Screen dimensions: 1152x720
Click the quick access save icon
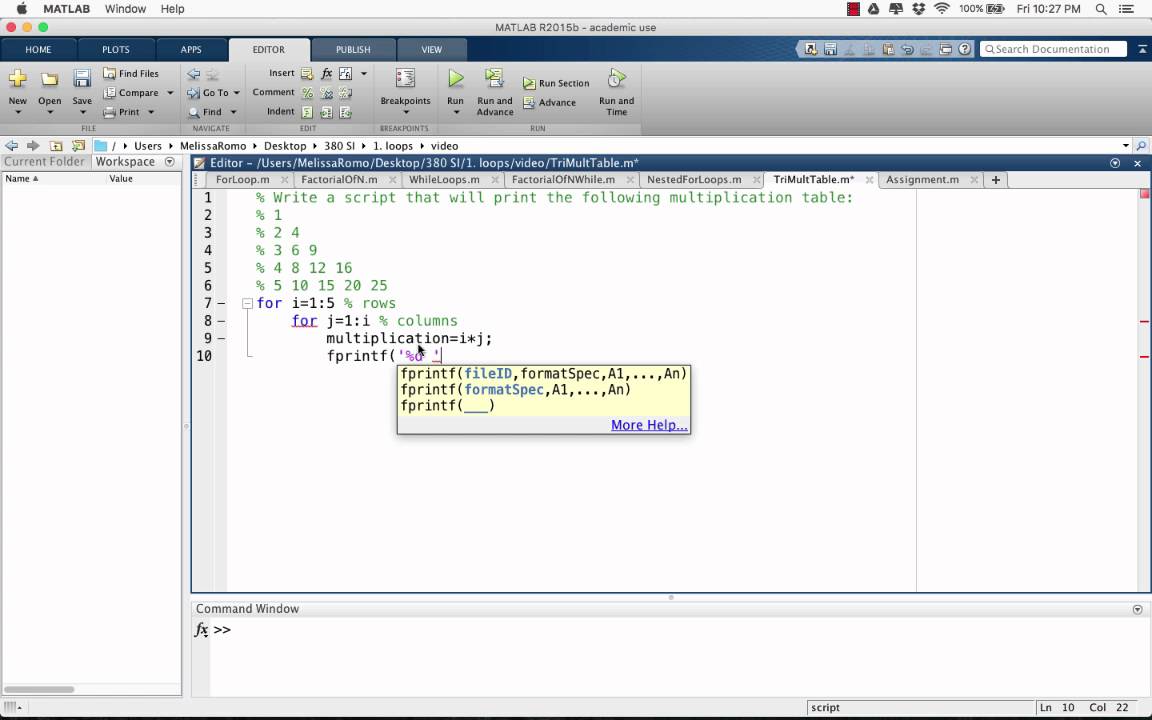click(x=830, y=49)
